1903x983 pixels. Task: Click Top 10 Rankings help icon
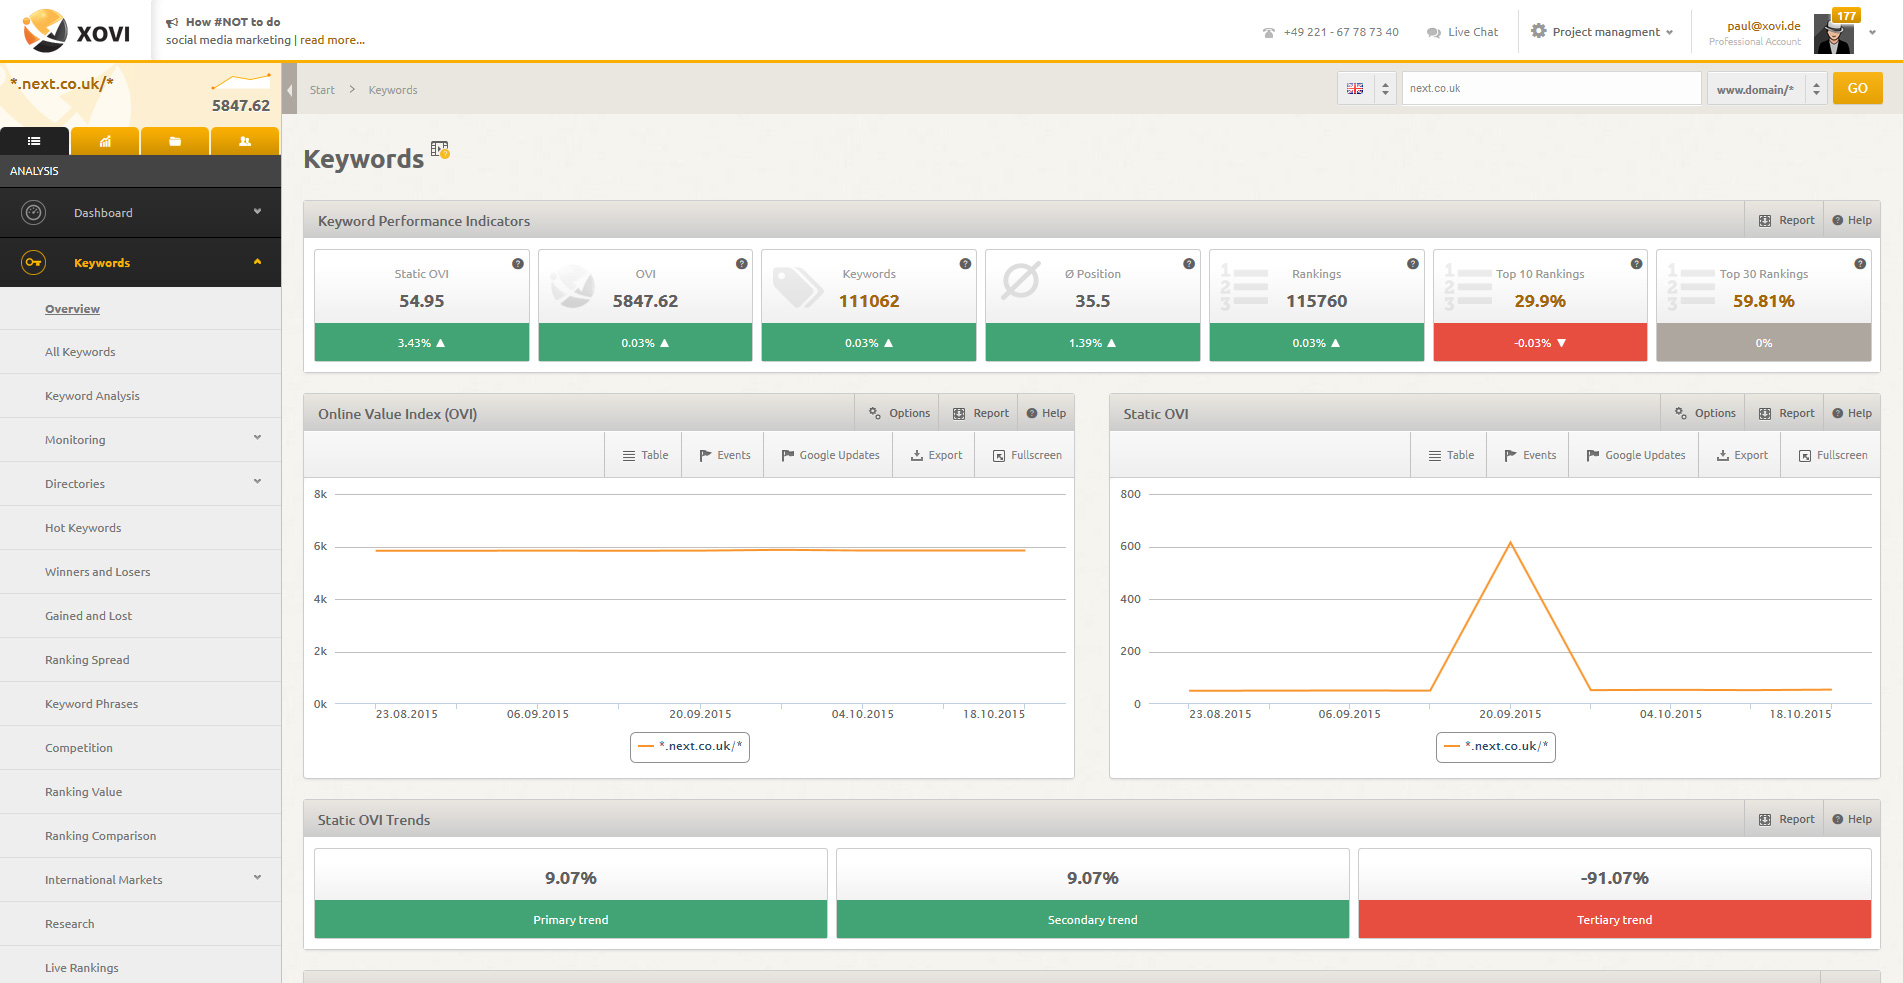pyautogui.click(x=1636, y=264)
